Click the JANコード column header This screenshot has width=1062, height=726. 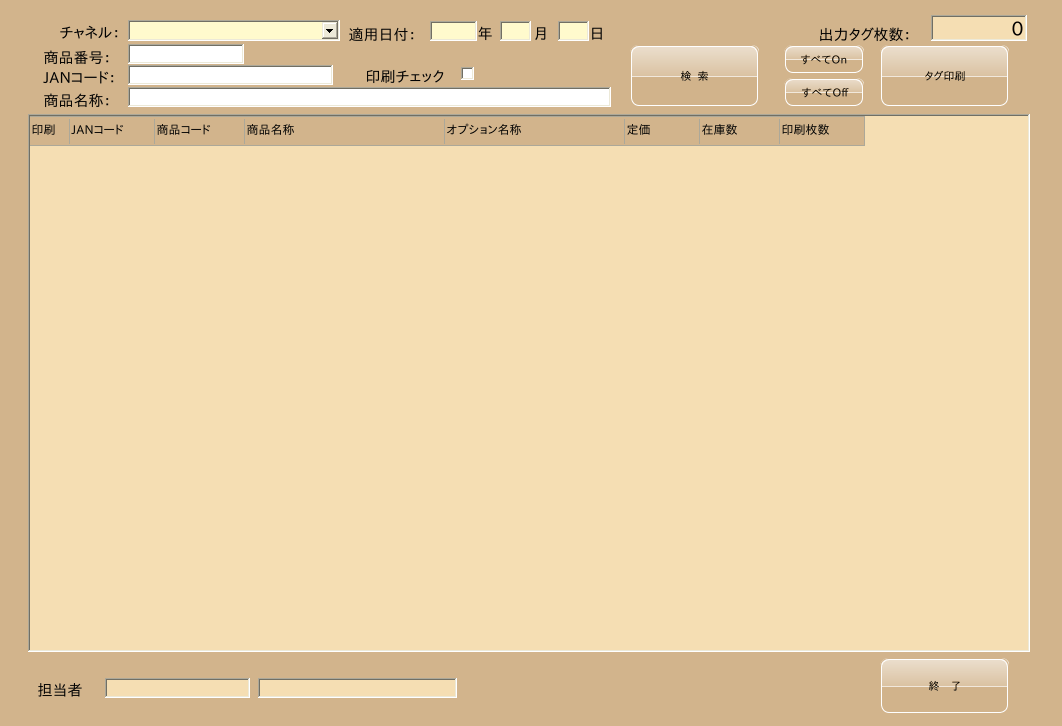pos(112,131)
